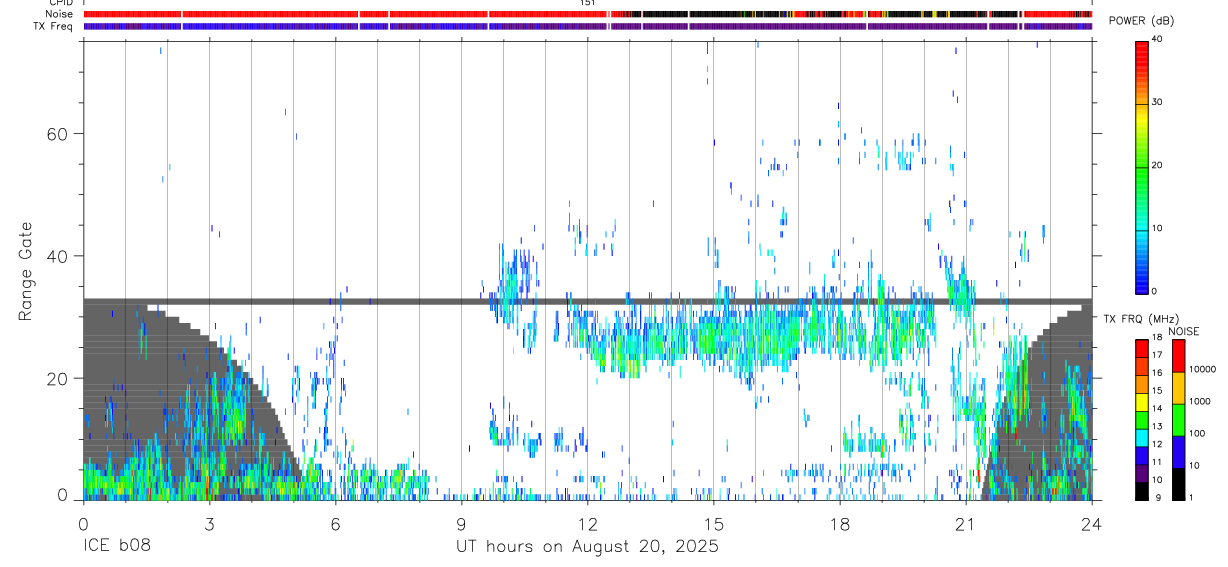Click the 3 hour tick on the UT axis
1228x567 pixels.
click(x=209, y=524)
